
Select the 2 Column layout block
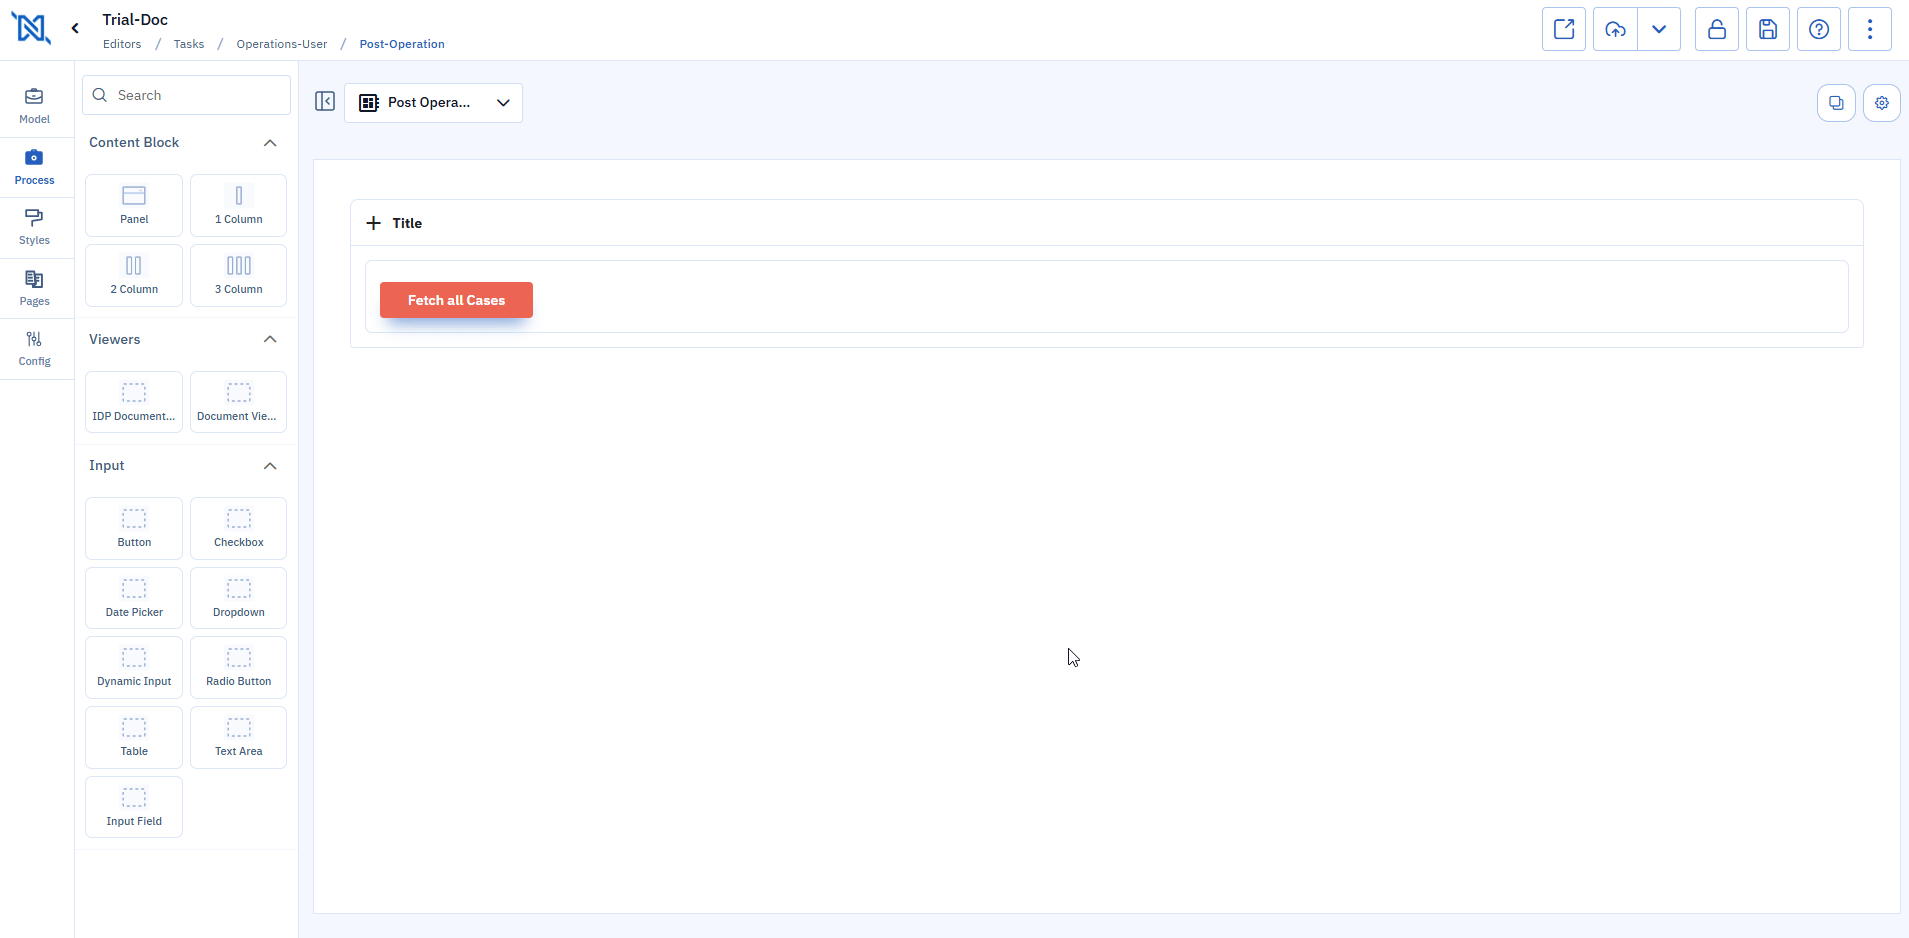[134, 275]
